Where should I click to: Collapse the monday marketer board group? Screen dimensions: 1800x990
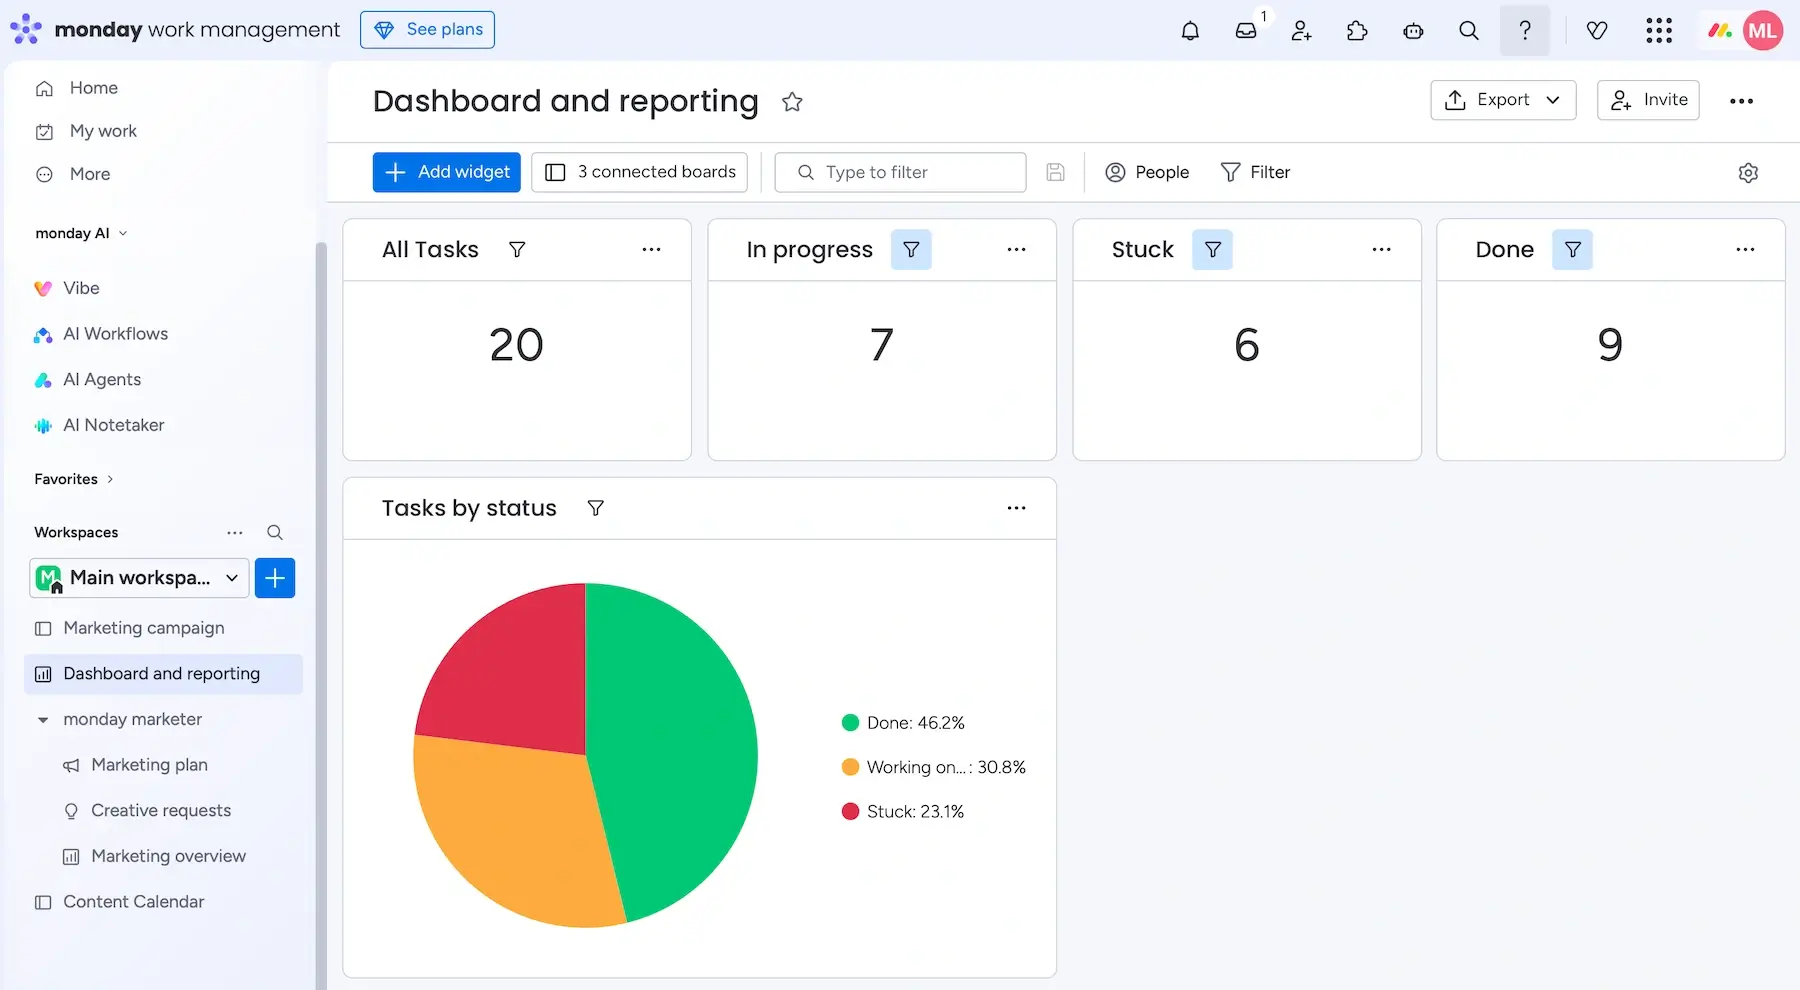click(43, 719)
